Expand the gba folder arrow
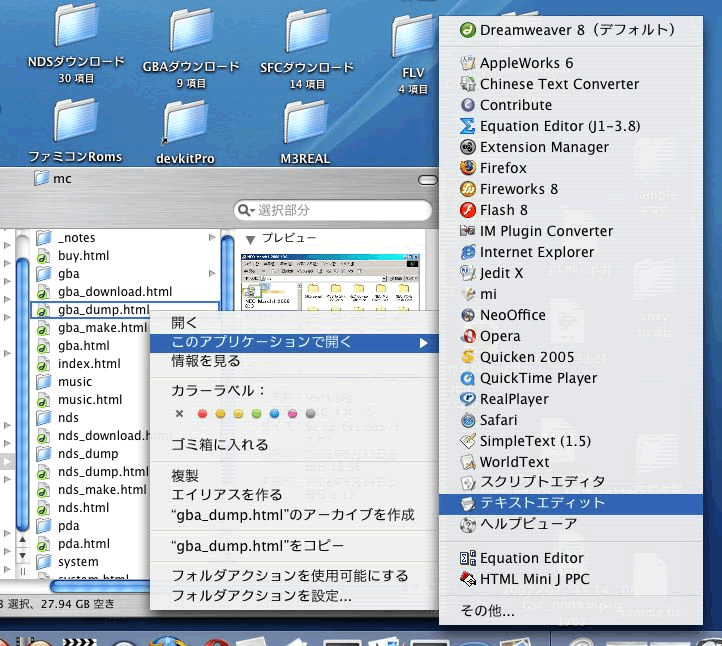 tap(212, 274)
